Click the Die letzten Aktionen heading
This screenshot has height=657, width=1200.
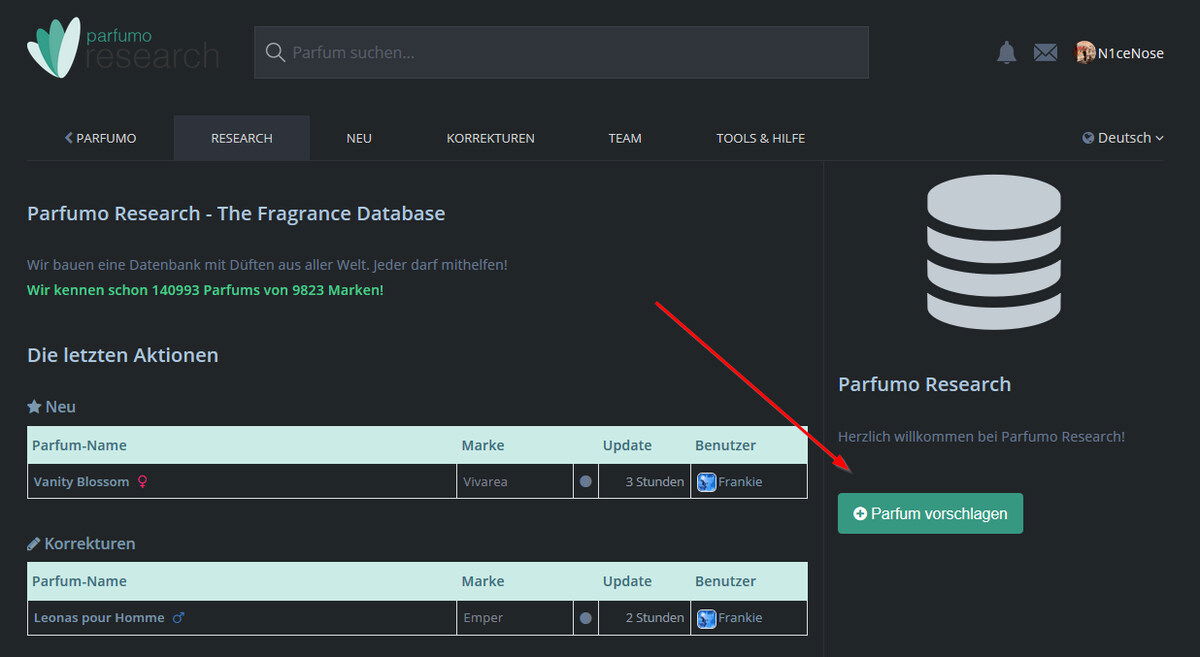122,355
